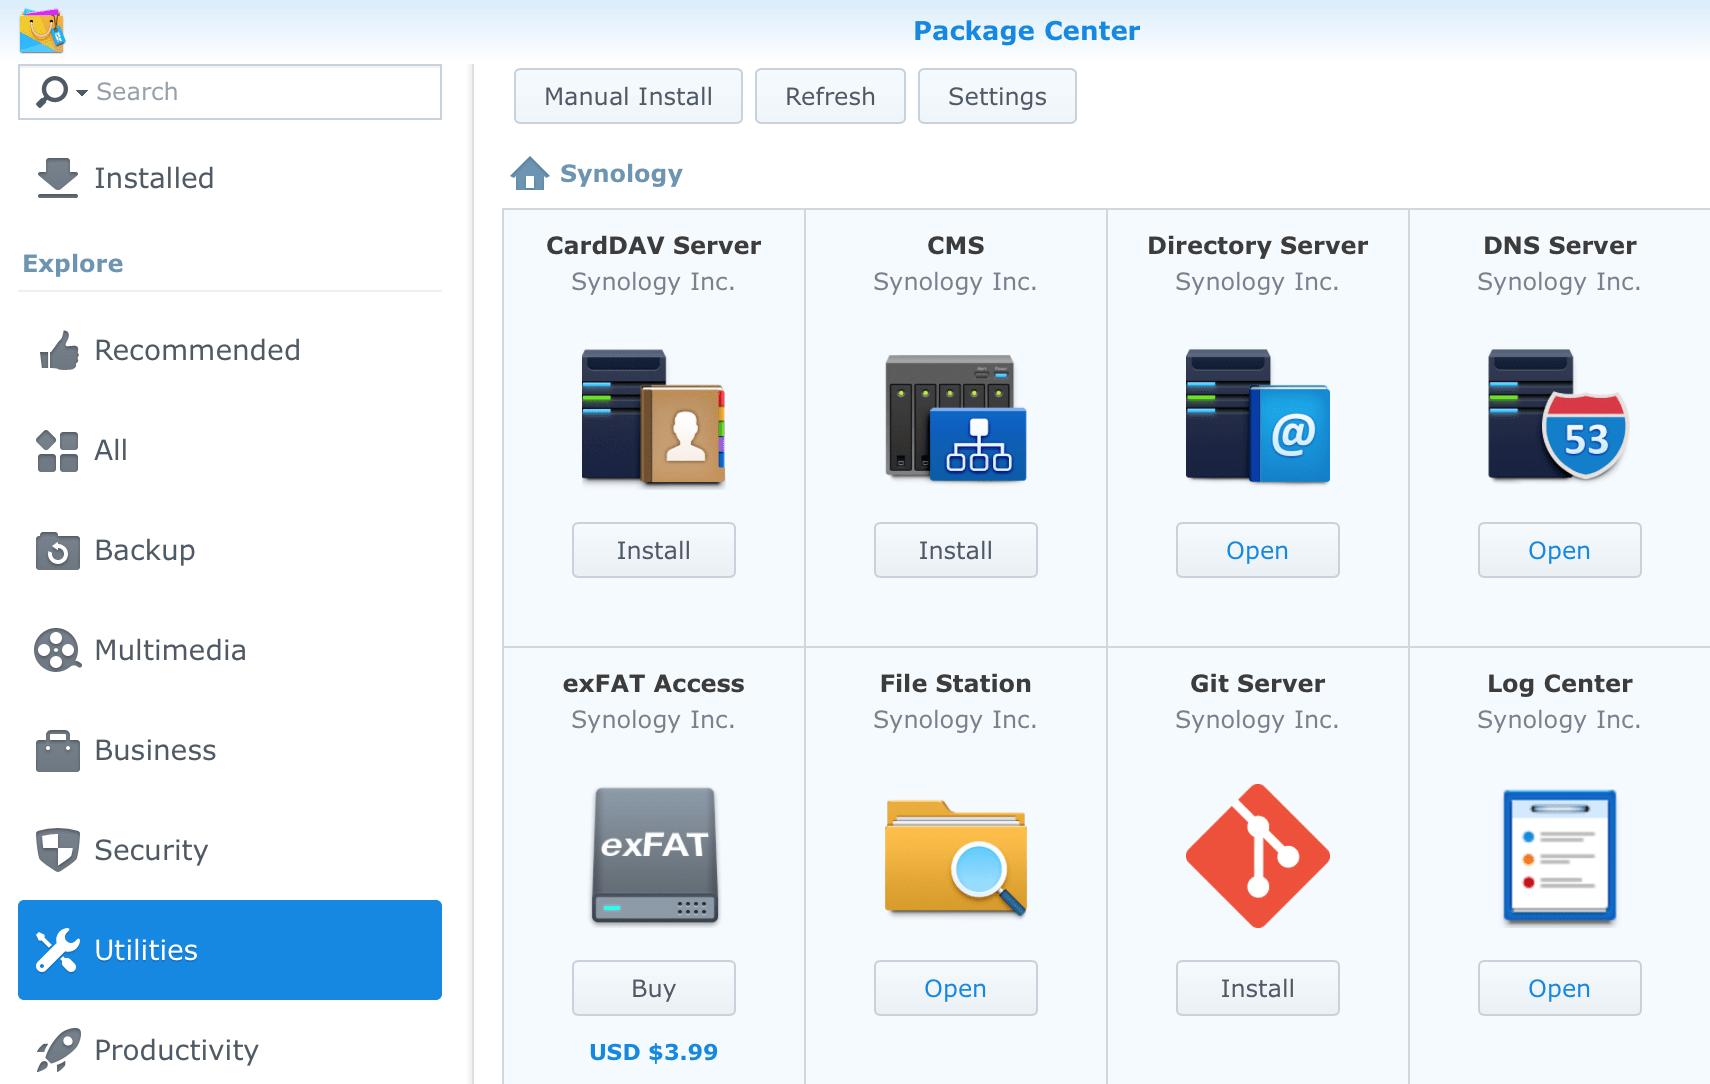
Task: Open DNS Server
Action: point(1560,550)
